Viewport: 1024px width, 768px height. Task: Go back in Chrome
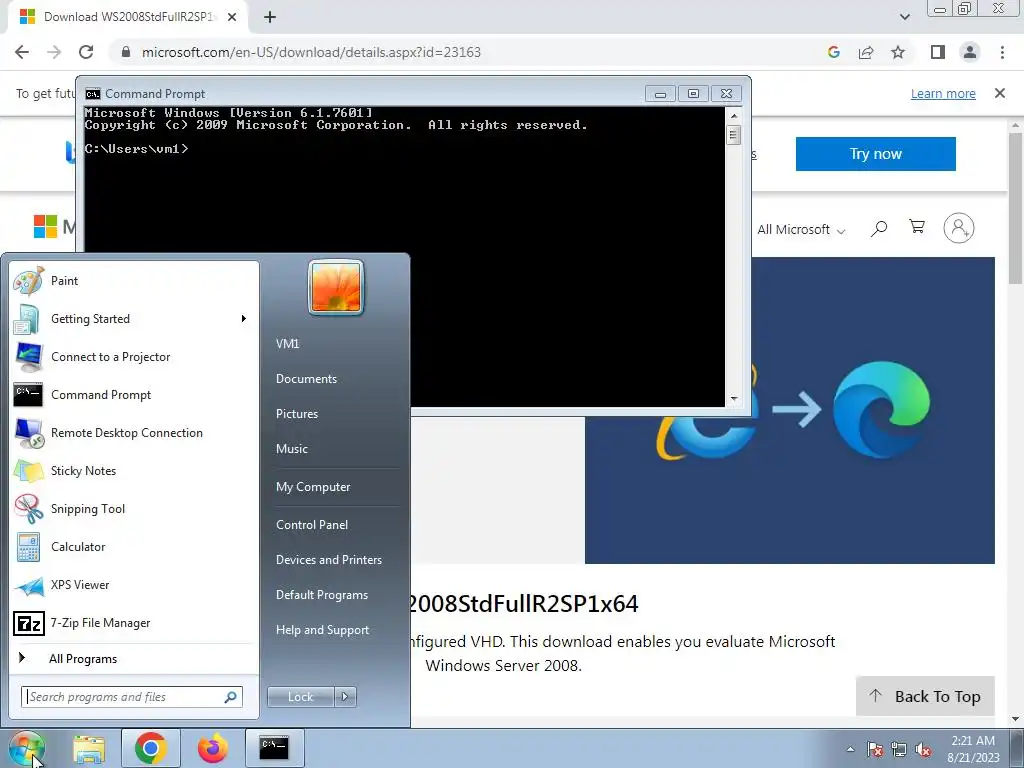coord(22,52)
